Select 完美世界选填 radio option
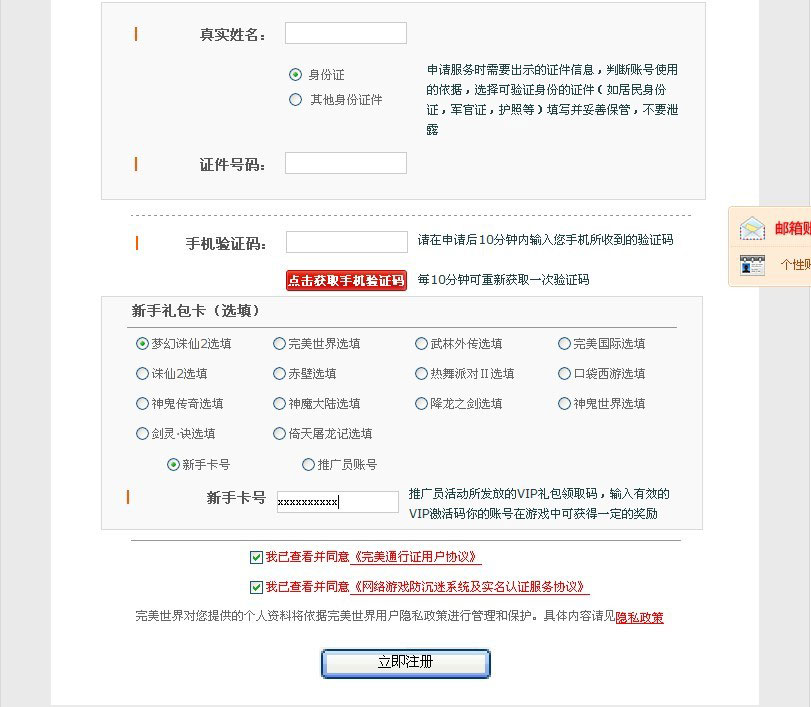The height and width of the screenshot is (707, 811). [279, 343]
